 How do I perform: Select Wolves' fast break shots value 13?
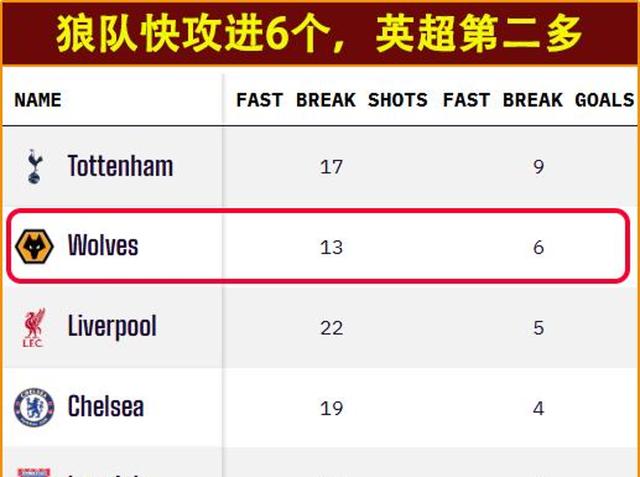(x=331, y=247)
